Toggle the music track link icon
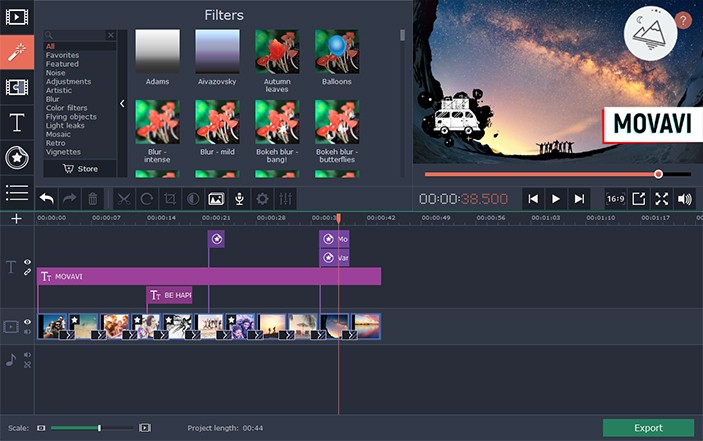This screenshot has width=703, height=441. [x=27, y=365]
